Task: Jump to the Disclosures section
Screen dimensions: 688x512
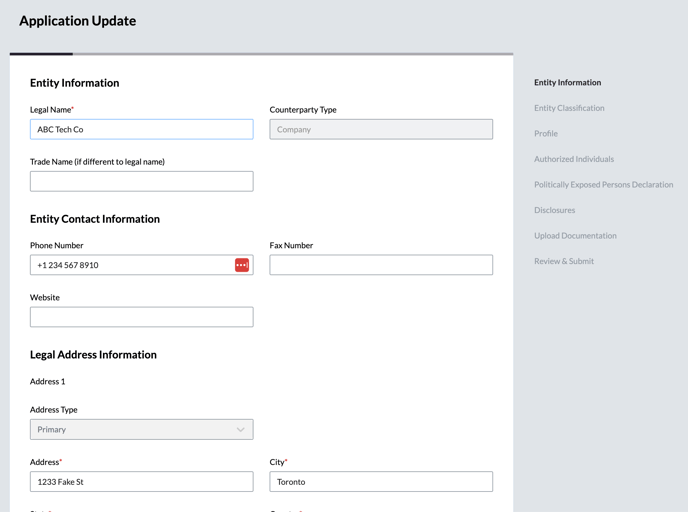Action: [554, 210]
